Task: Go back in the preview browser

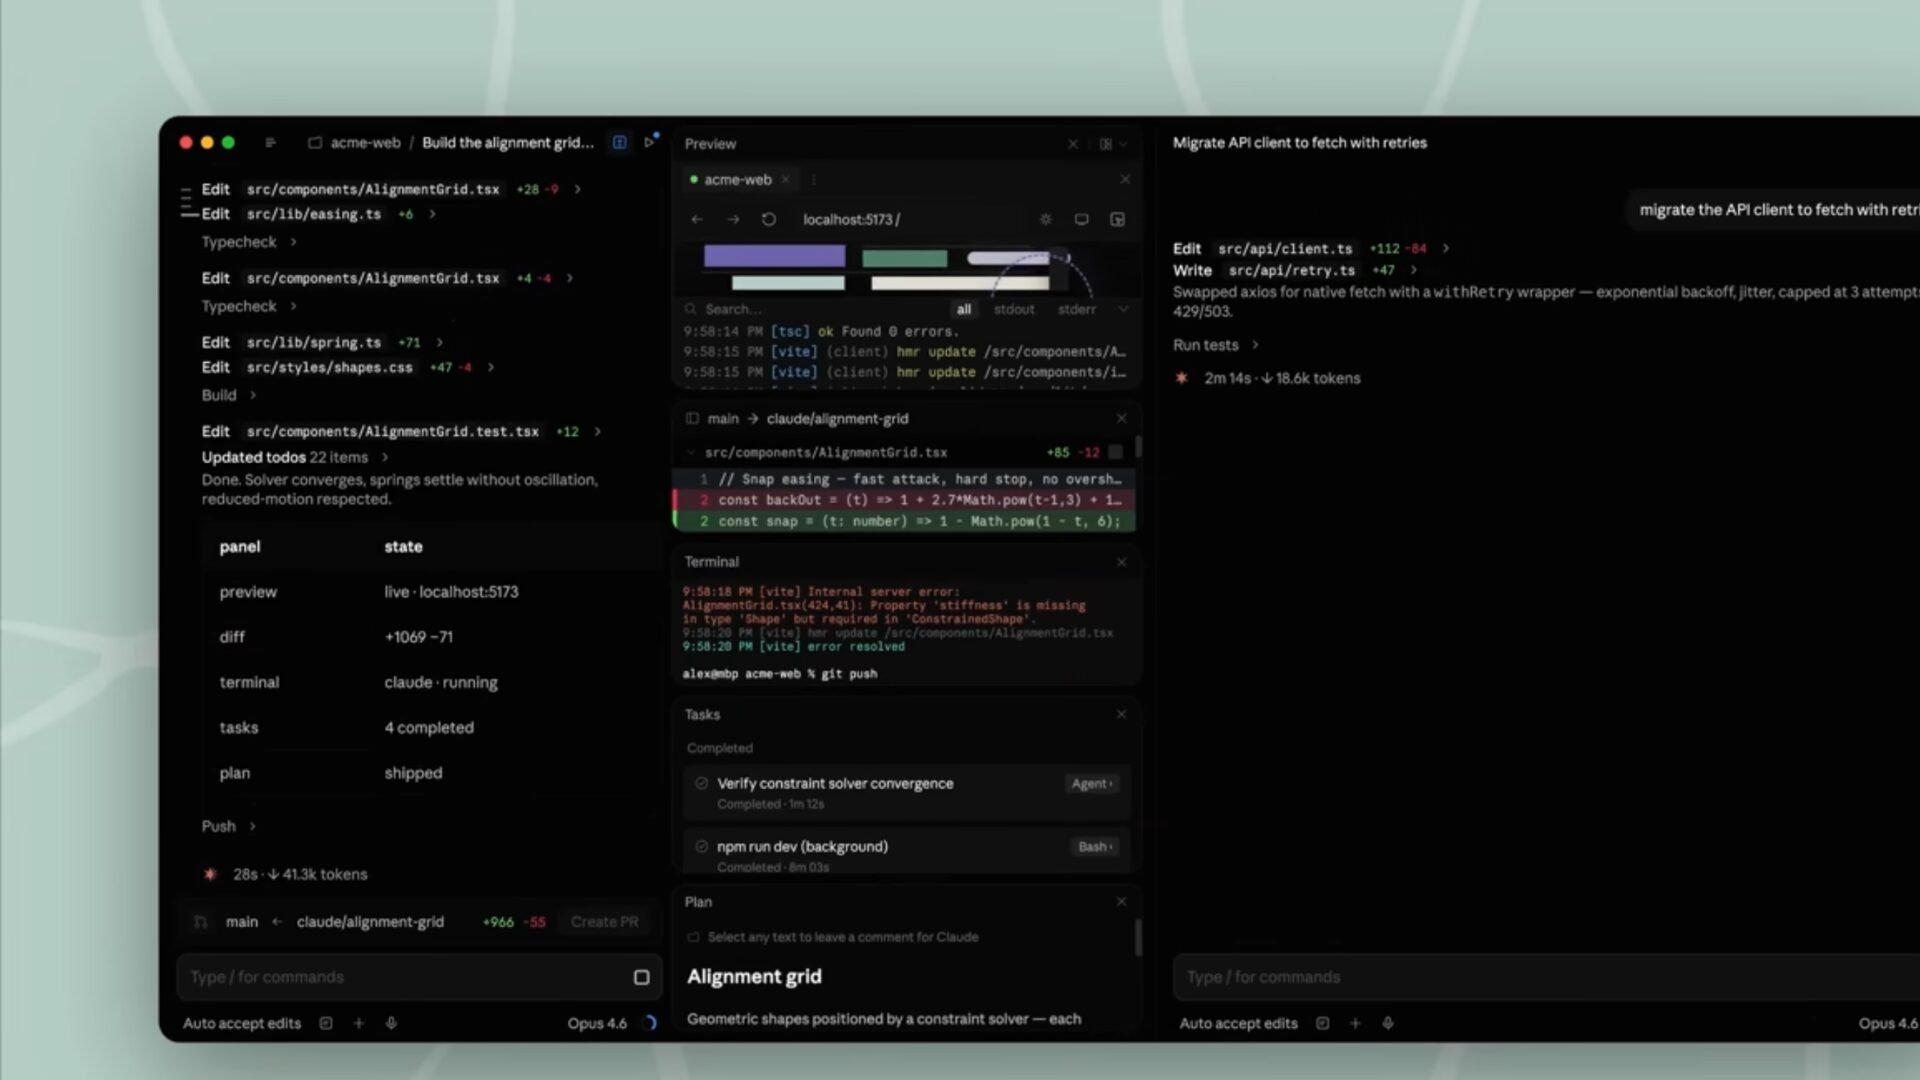Action: click(697, 219)
